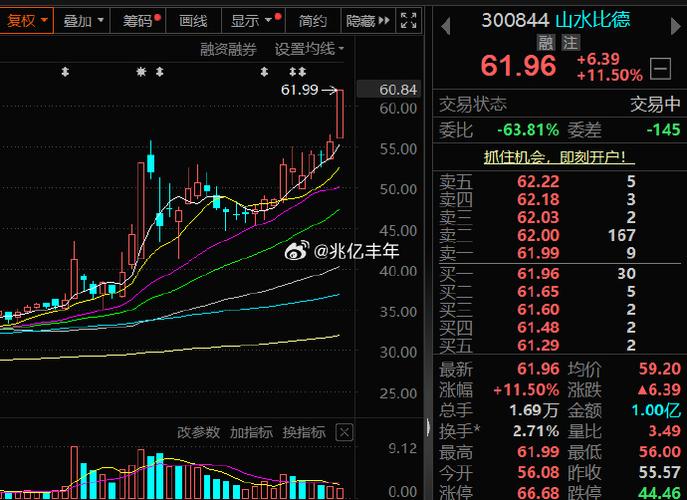Open the 复权 adjustment dropdown
687x500 pixels.
point(27,20)
